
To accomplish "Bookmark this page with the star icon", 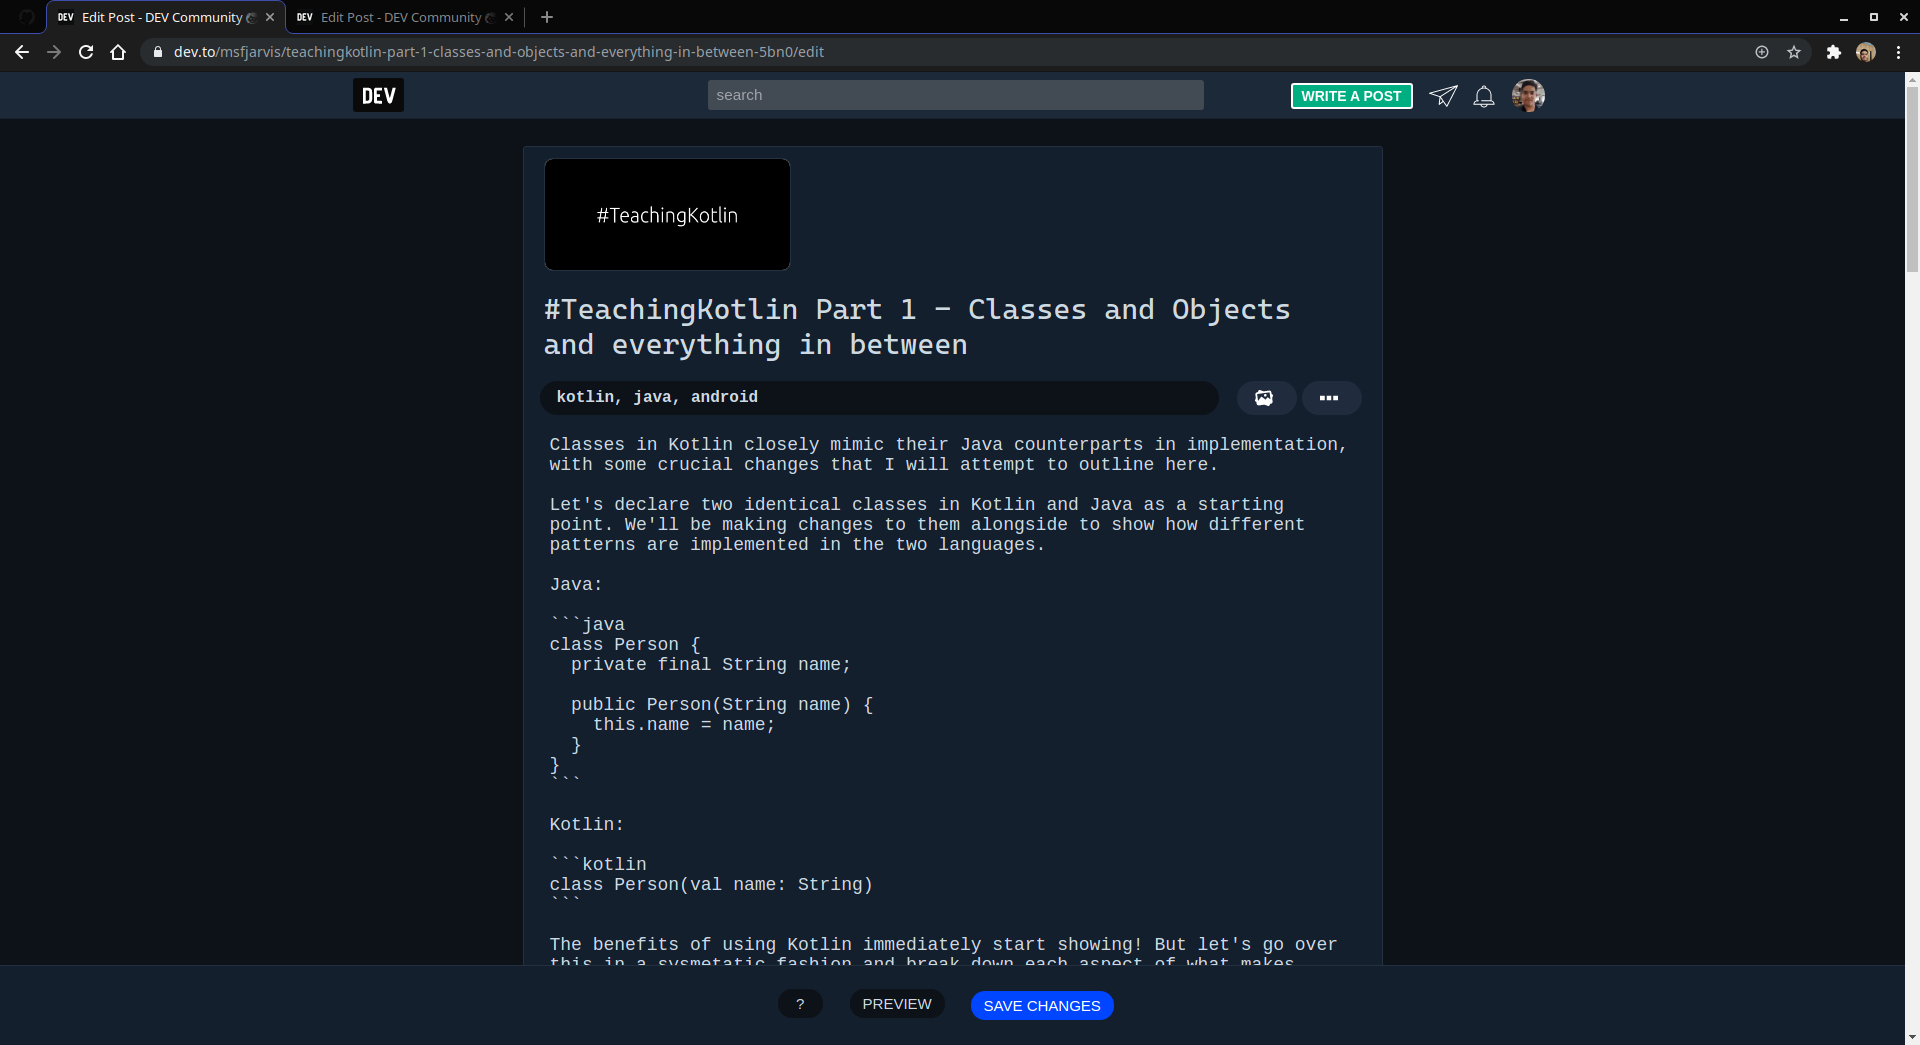I will point(1794,52).
